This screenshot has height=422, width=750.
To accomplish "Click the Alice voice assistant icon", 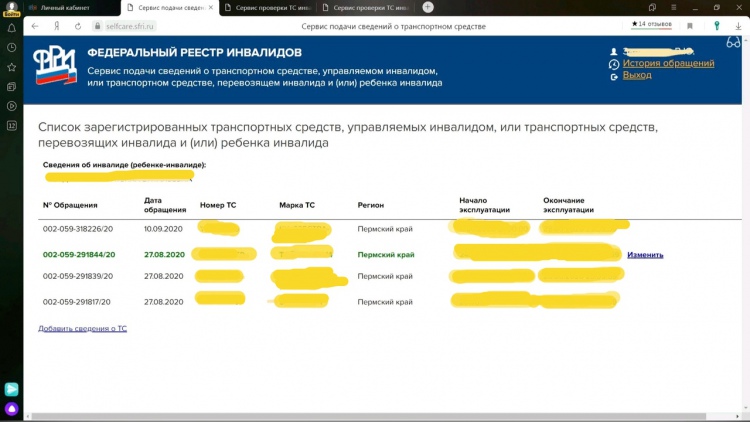I will tap(12, 409).
